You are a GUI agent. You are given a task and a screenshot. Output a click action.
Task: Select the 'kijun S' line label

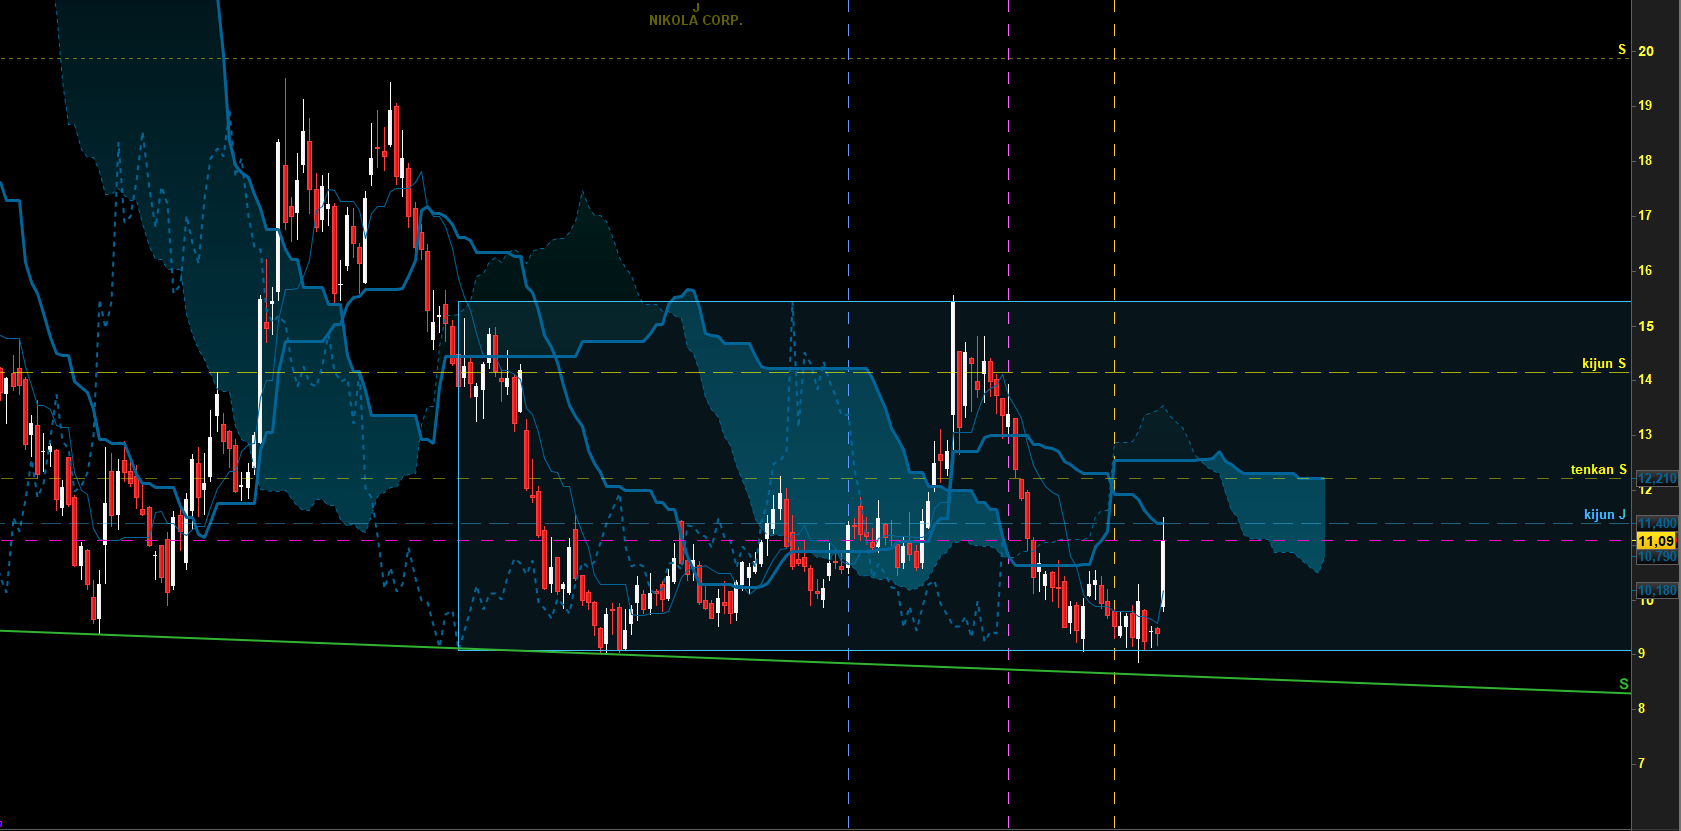1604,363
